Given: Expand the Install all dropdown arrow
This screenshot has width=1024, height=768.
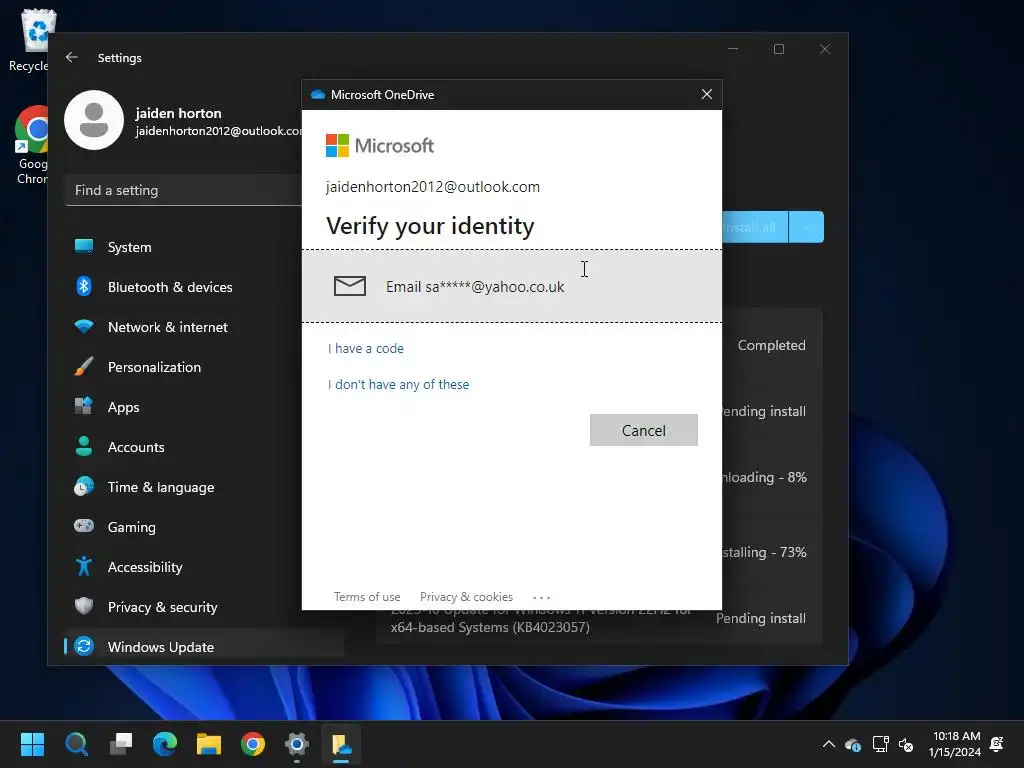Looking at the screenshot, I should coord(807,227).
